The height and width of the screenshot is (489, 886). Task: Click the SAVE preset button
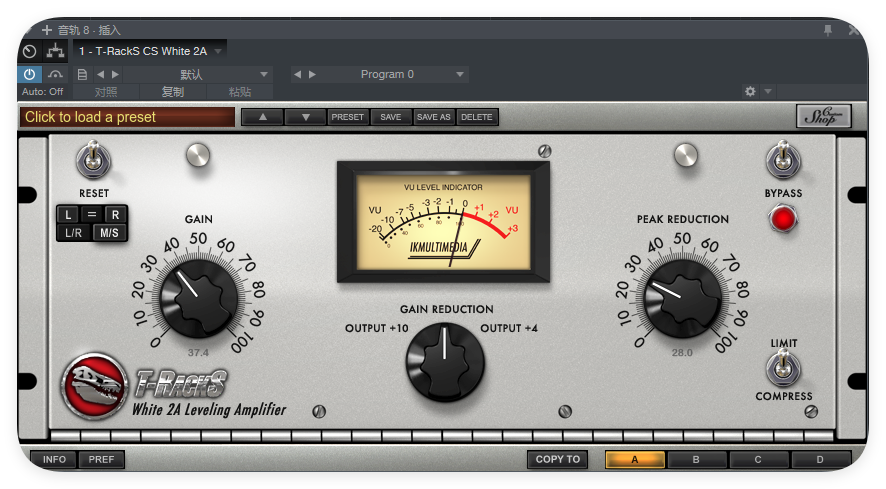[x=390, y=117]
